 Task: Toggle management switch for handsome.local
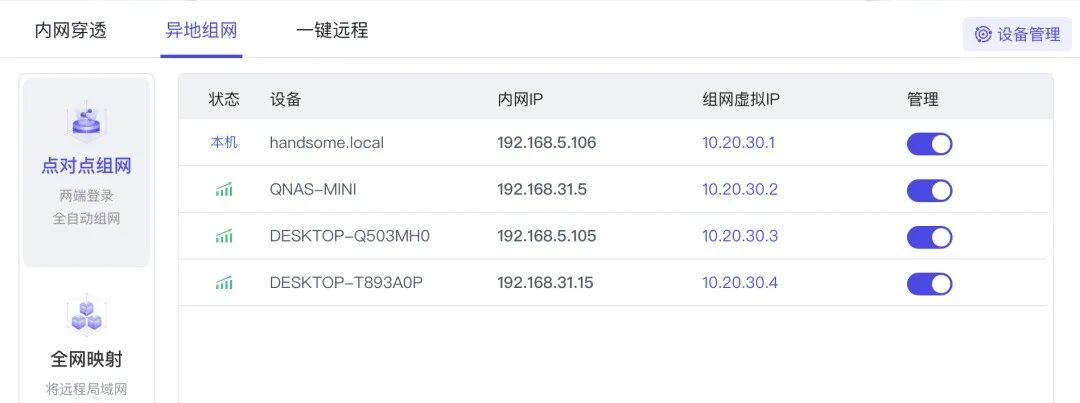(929, 143)
